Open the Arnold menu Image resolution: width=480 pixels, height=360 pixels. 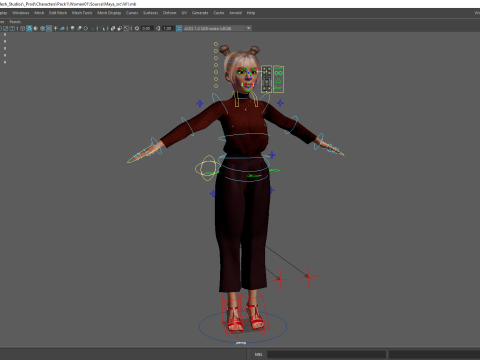(235, 13)
